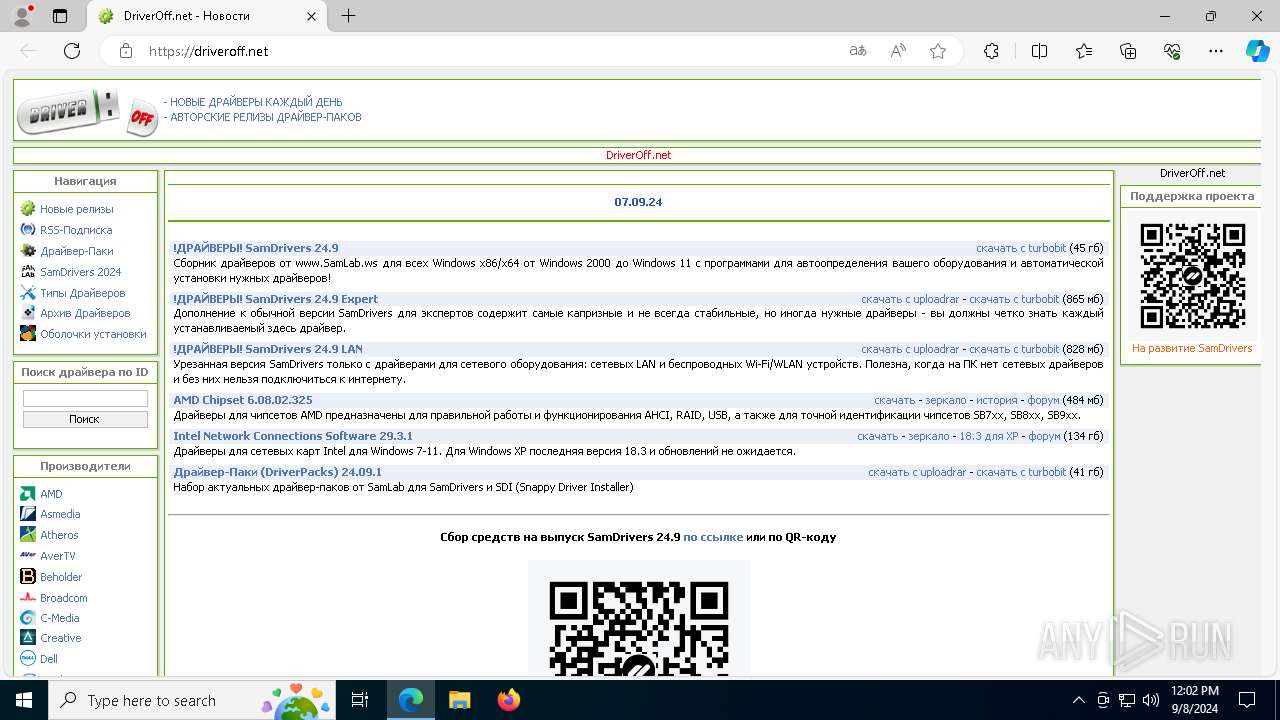Click the DriverOff USB logo image
Screen dimensions: 1280x720
87,112
